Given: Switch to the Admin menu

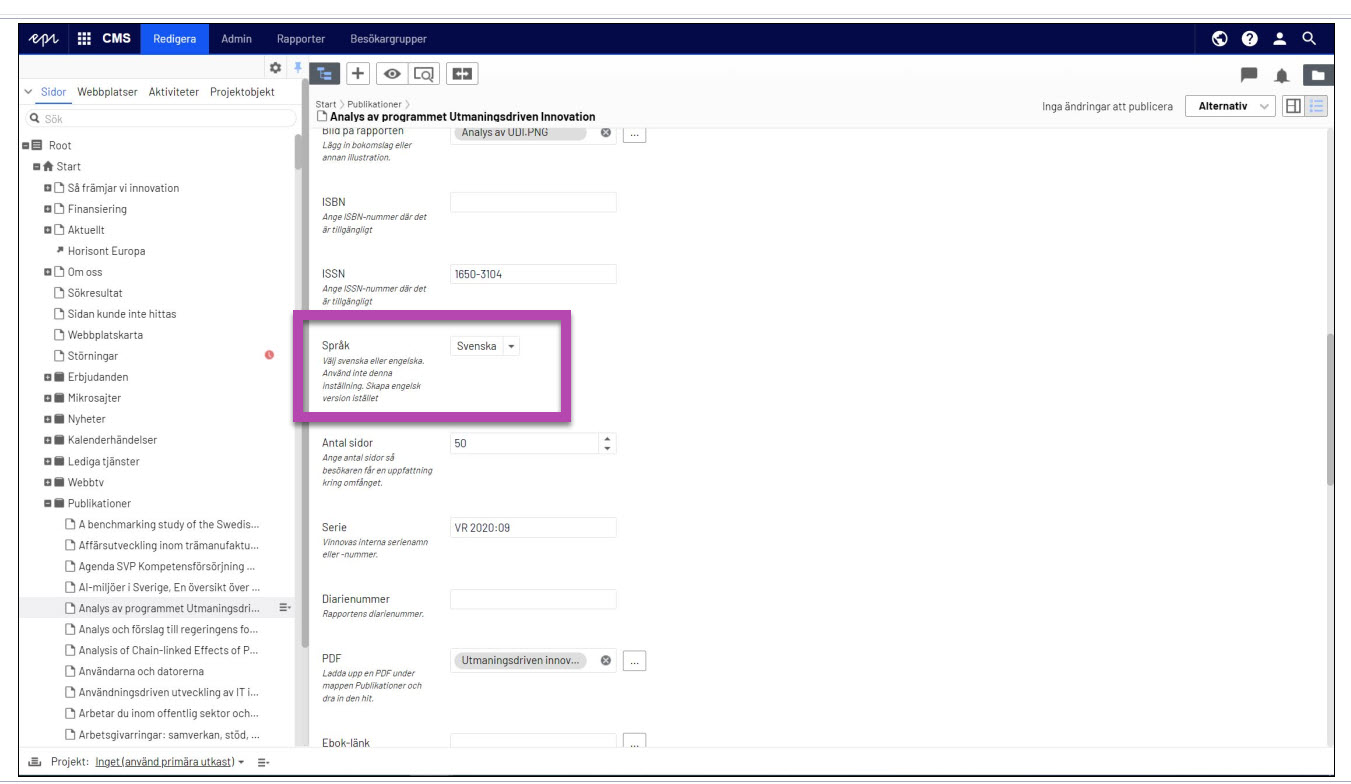Looking at the screenshot, I should pyautogui.click(x=236, y=39).
